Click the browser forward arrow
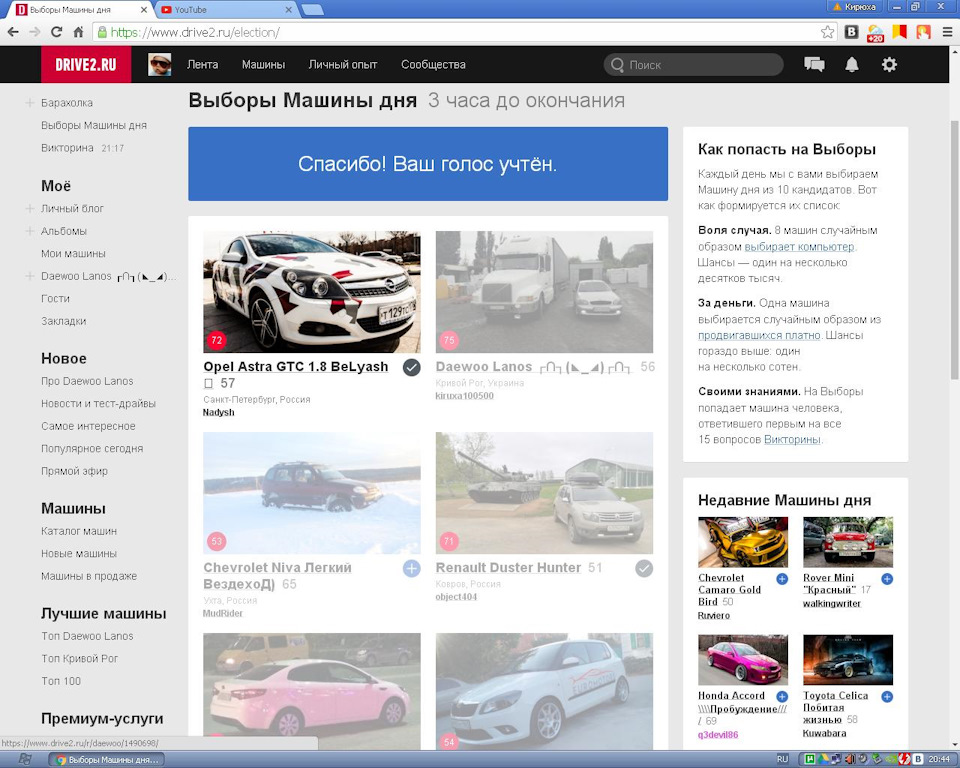This screenshot has height=768, width=960. click(x=35, y=32)
